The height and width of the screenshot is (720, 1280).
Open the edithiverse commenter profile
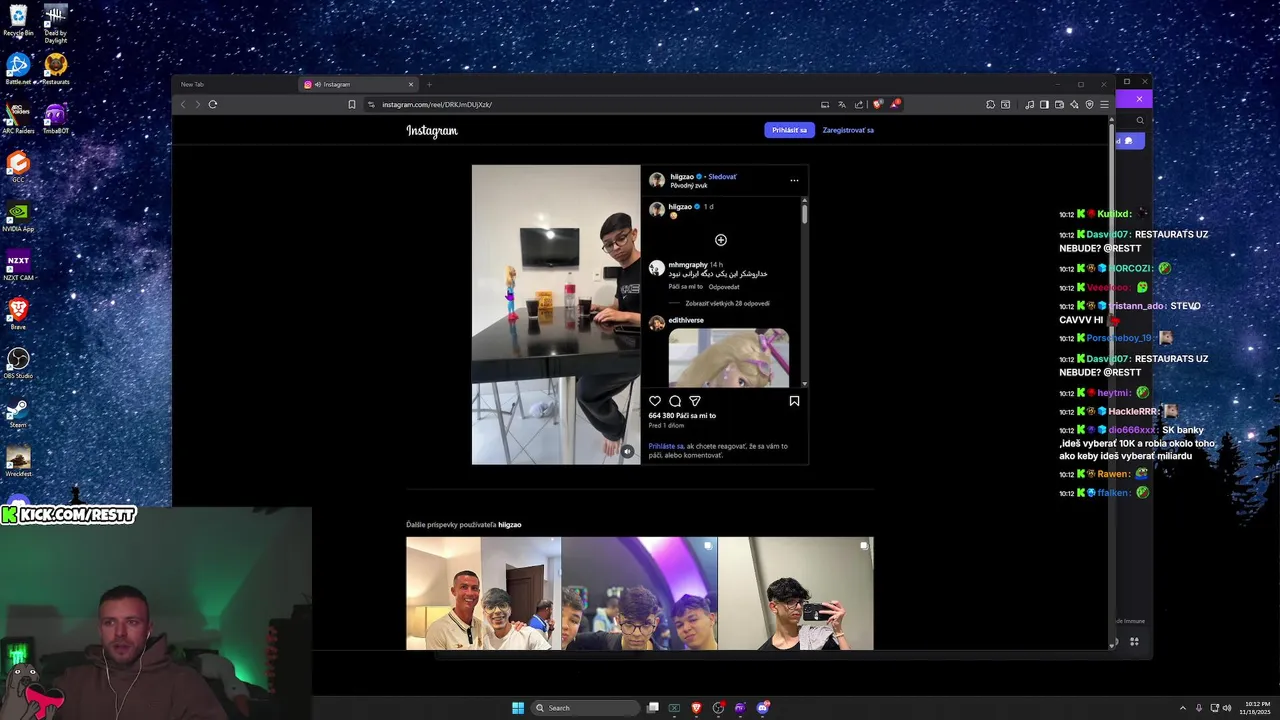(x=686, y=321)
